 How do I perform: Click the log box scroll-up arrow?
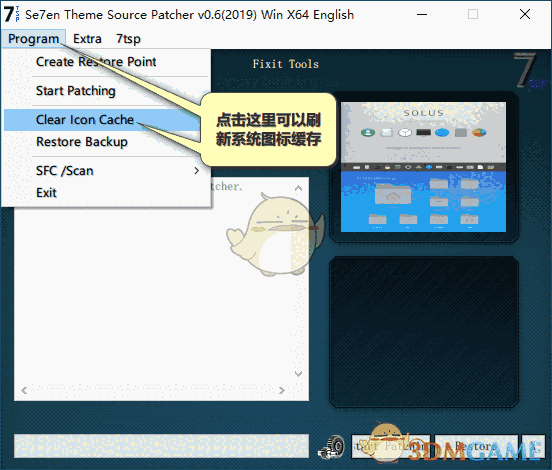[298, 188]
